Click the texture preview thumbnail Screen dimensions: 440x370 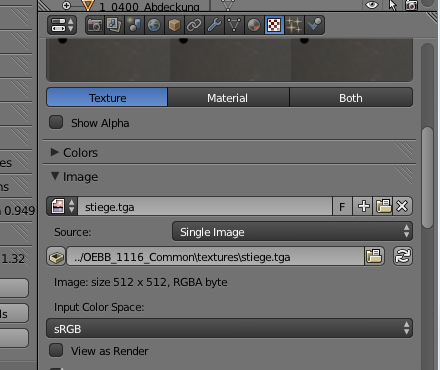coord(229,60)
